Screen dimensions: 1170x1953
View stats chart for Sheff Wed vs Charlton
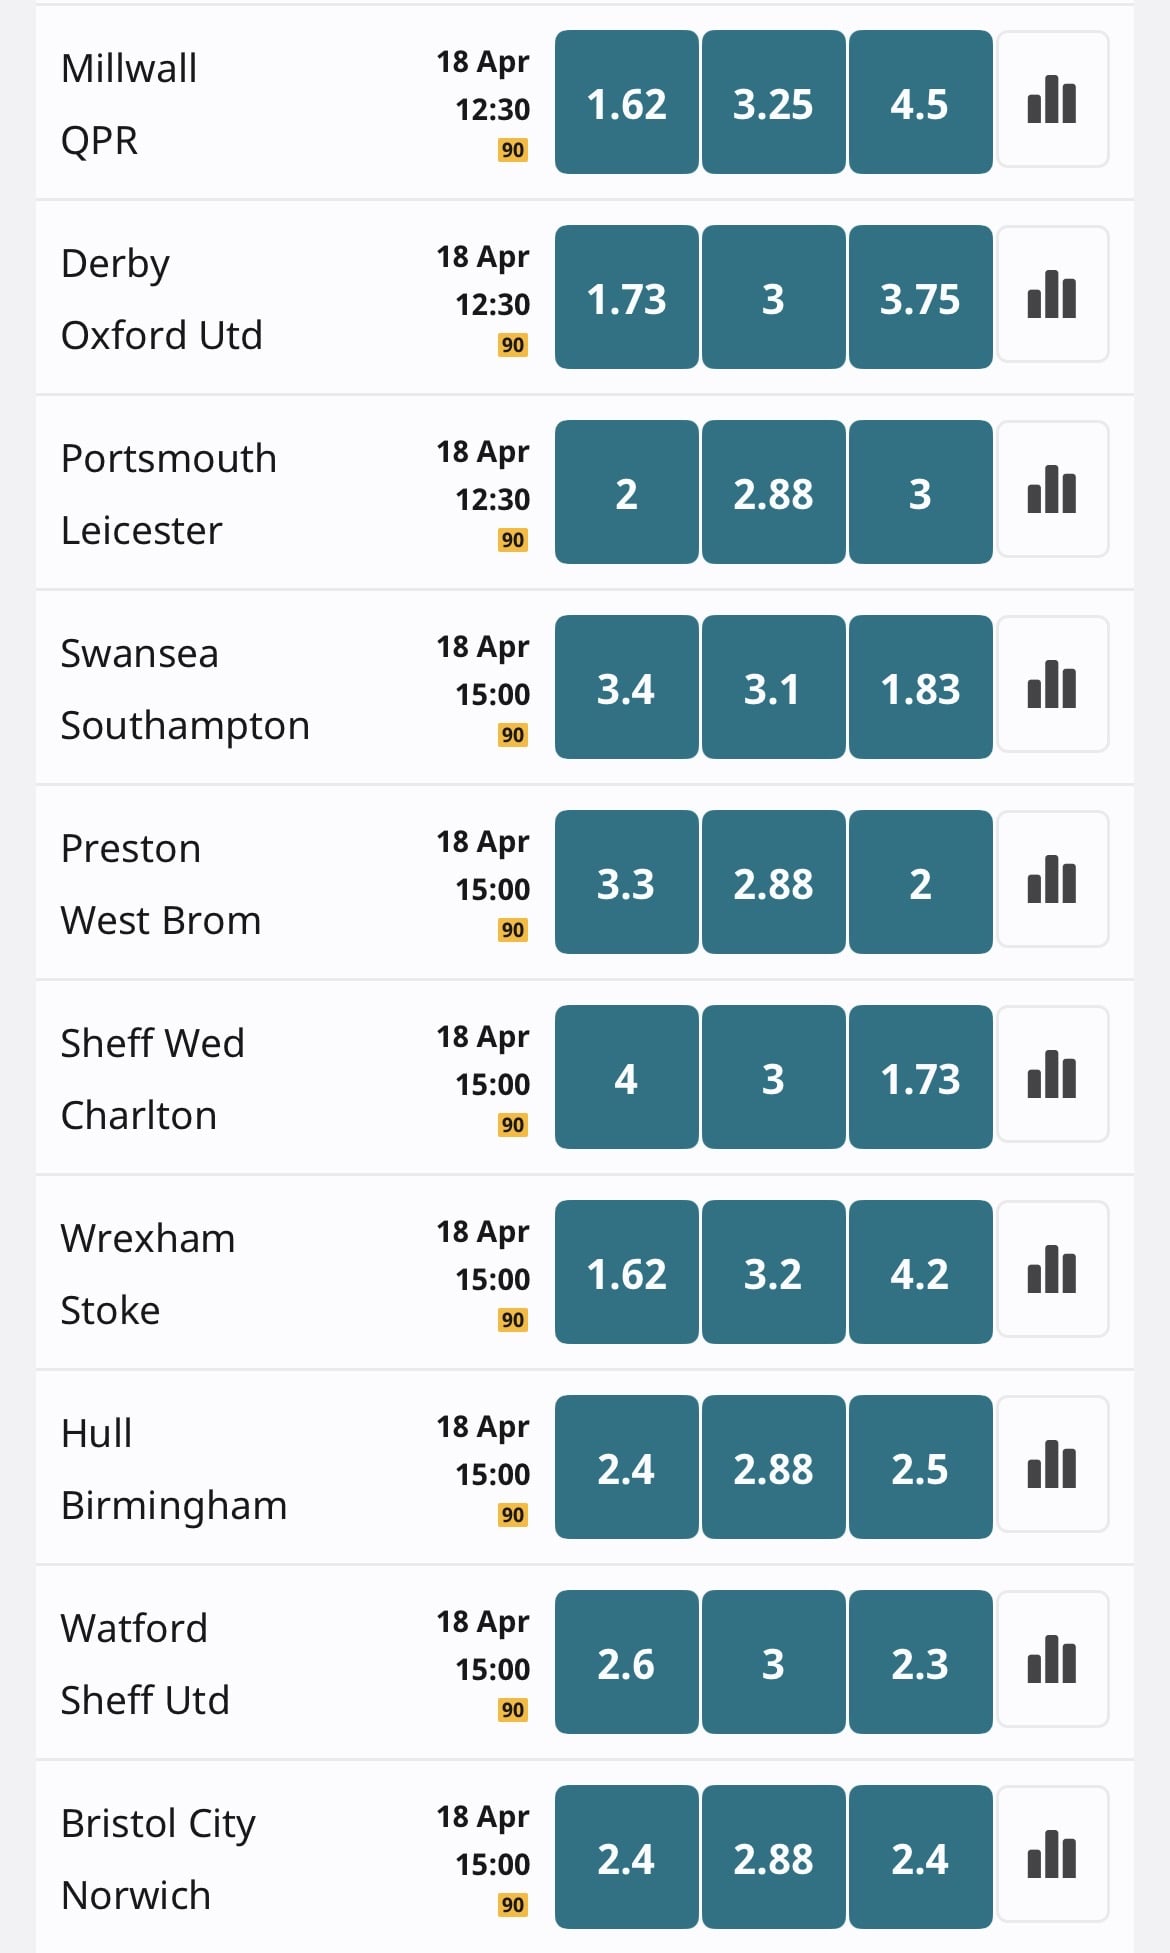[x=1053, y=1075]
